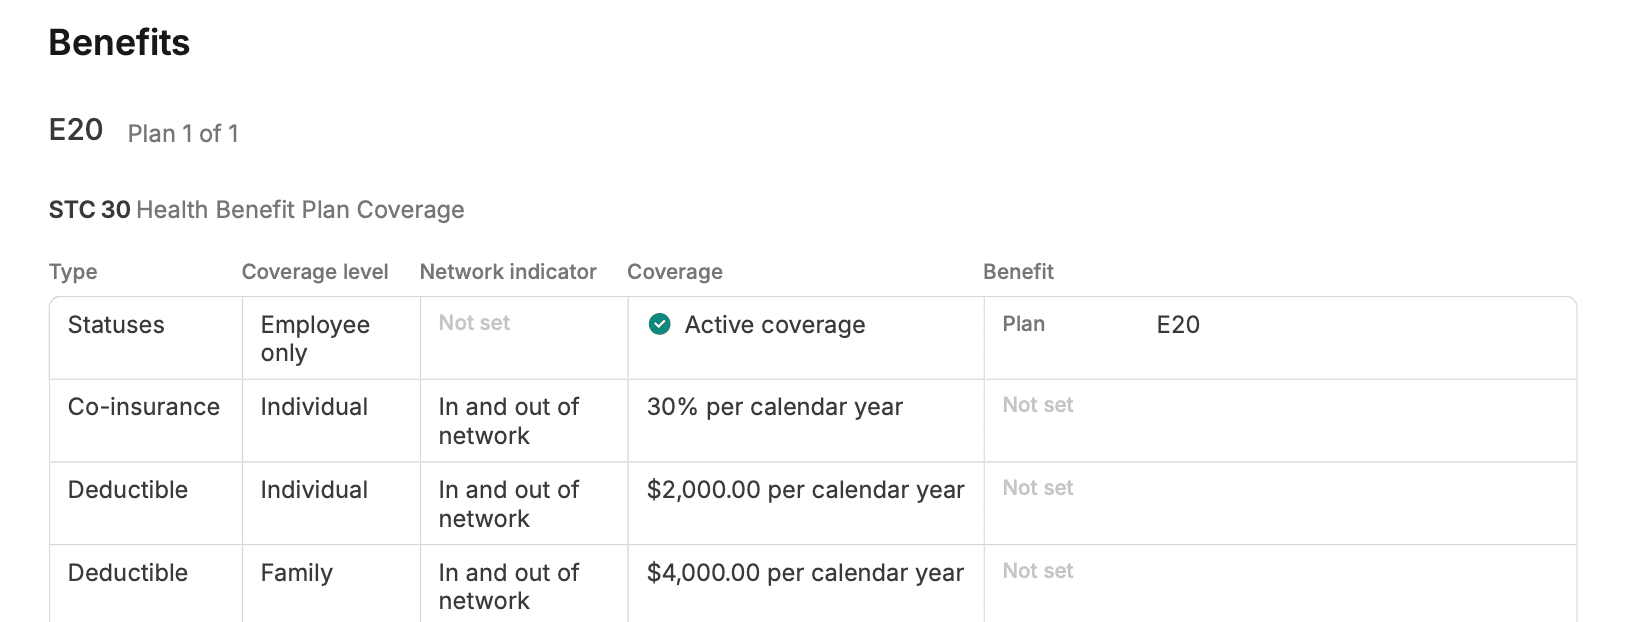Image resolution: width=1626 pixels, height=622 pixels.
Task: Click the Benefit column header
Action: (x=1019, y=271)
